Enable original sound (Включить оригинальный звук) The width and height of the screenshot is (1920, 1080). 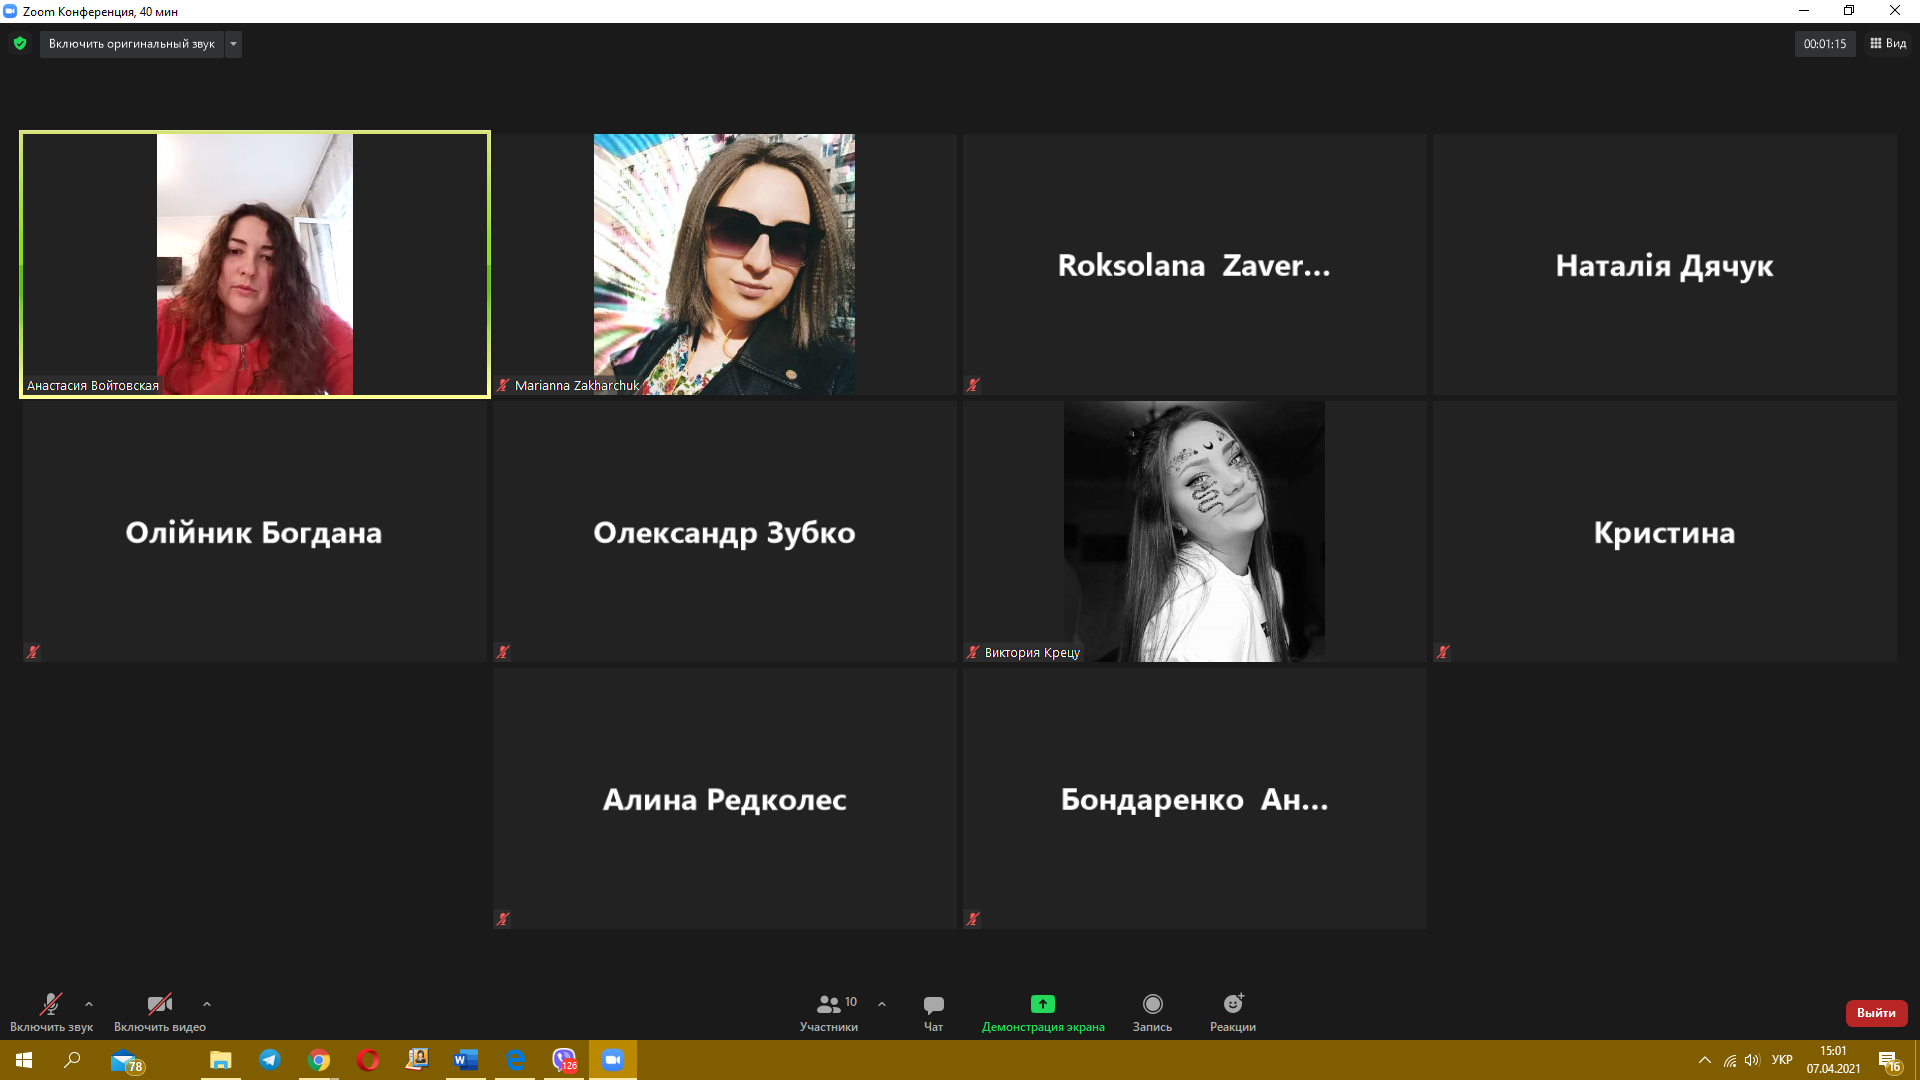click(132, 44)
